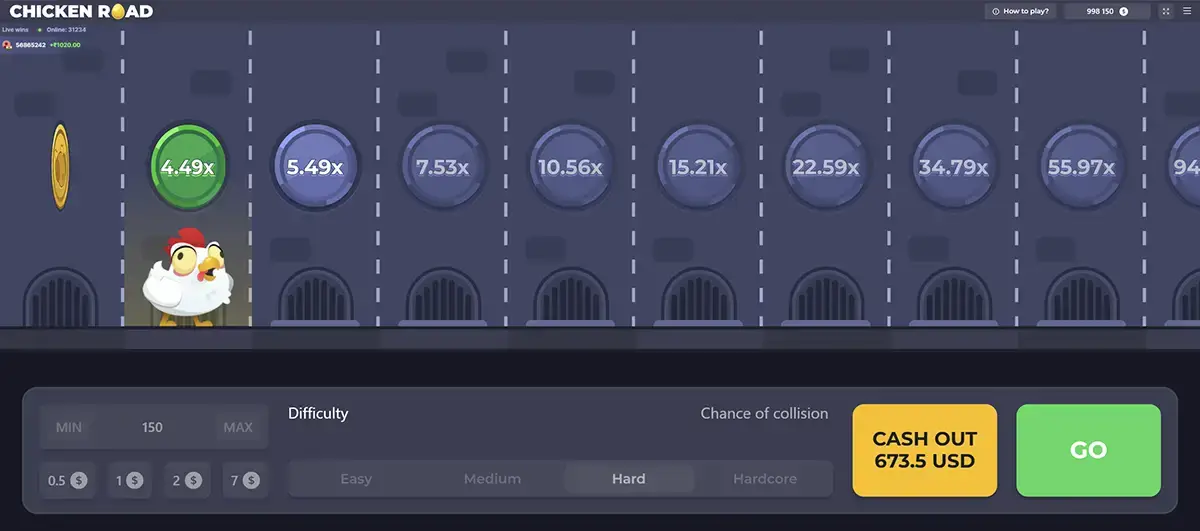1200x531 pixels.
Task: Select the 5.49x multiplier manhole
Action: [x=315, y=167]
